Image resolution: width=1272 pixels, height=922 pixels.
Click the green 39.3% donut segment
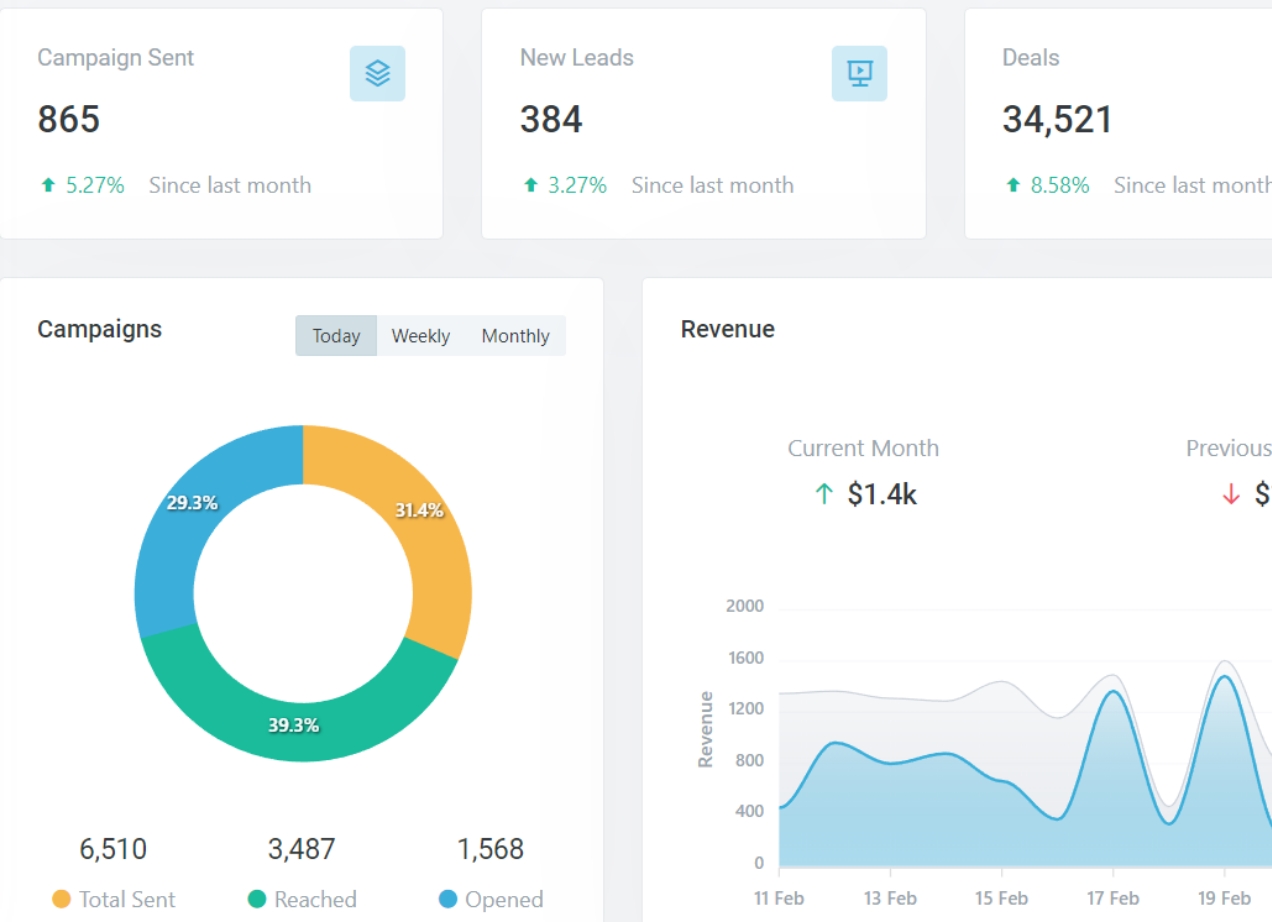coord(293,725)
